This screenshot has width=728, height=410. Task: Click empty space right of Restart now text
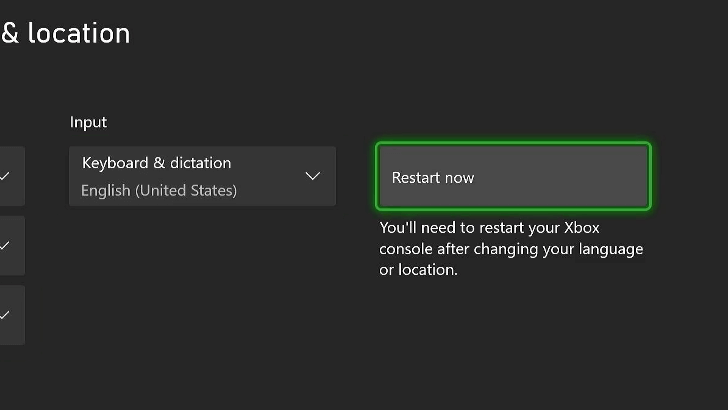[x=570, y=178]
